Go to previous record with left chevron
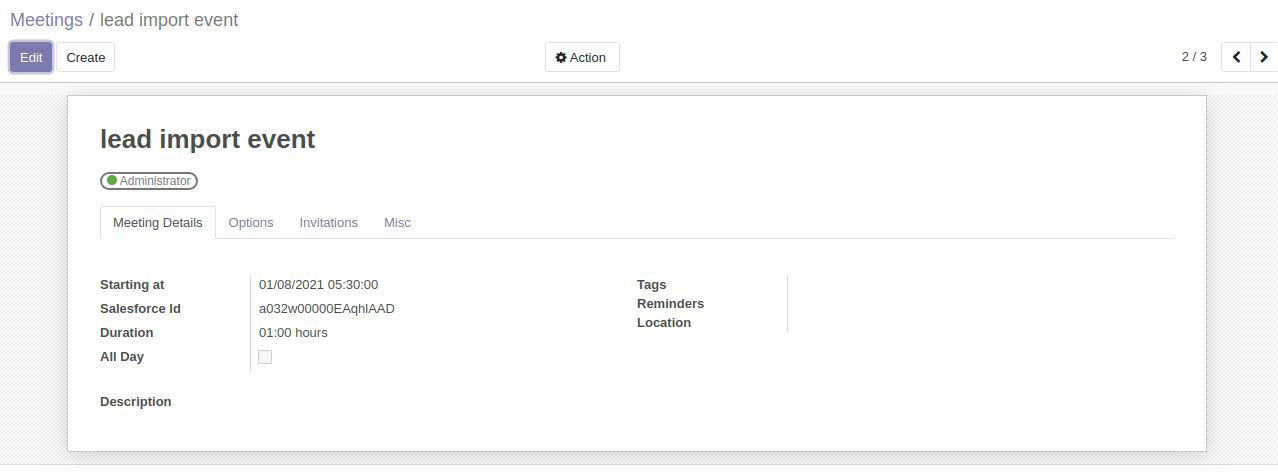This screenshot has height=472, width=1278. [x=1236, y=57]
